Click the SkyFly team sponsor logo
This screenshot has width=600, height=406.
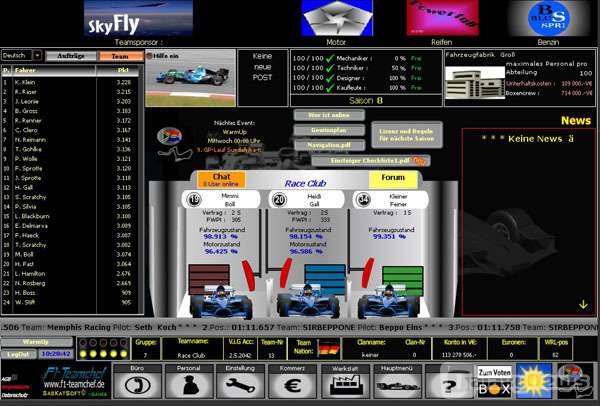138,18
